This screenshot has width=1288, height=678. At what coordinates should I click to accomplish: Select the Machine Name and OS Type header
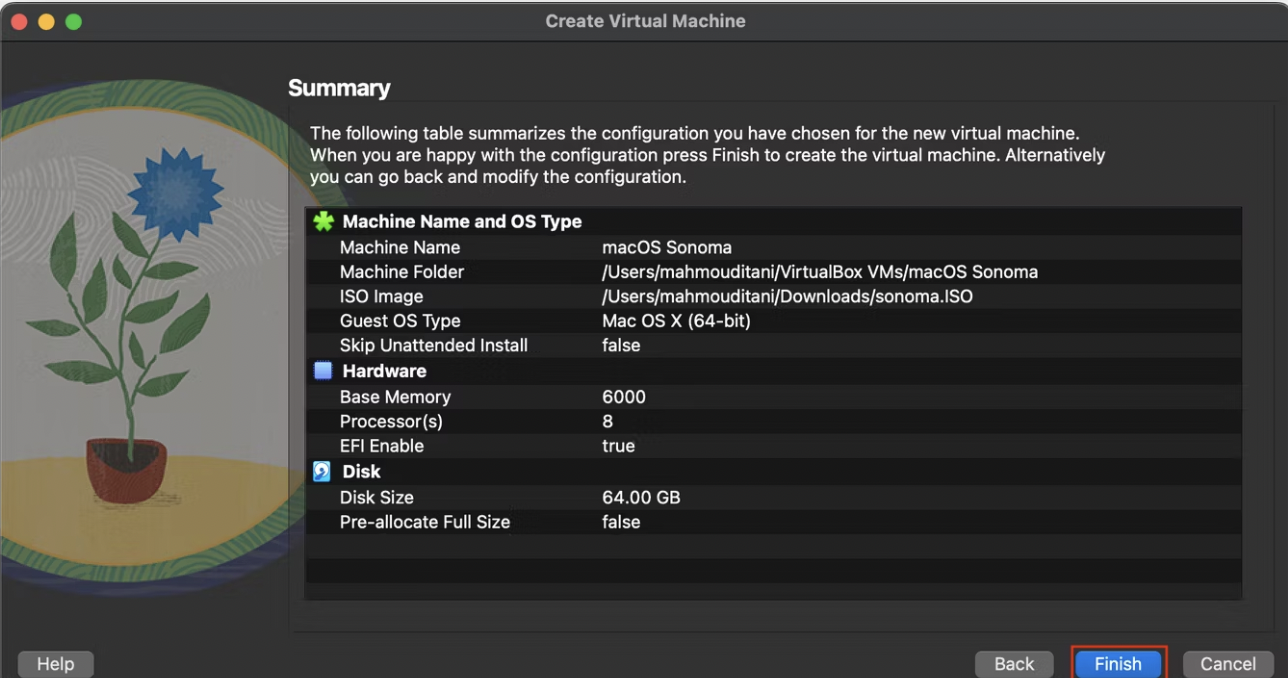(x=462, y=222)
